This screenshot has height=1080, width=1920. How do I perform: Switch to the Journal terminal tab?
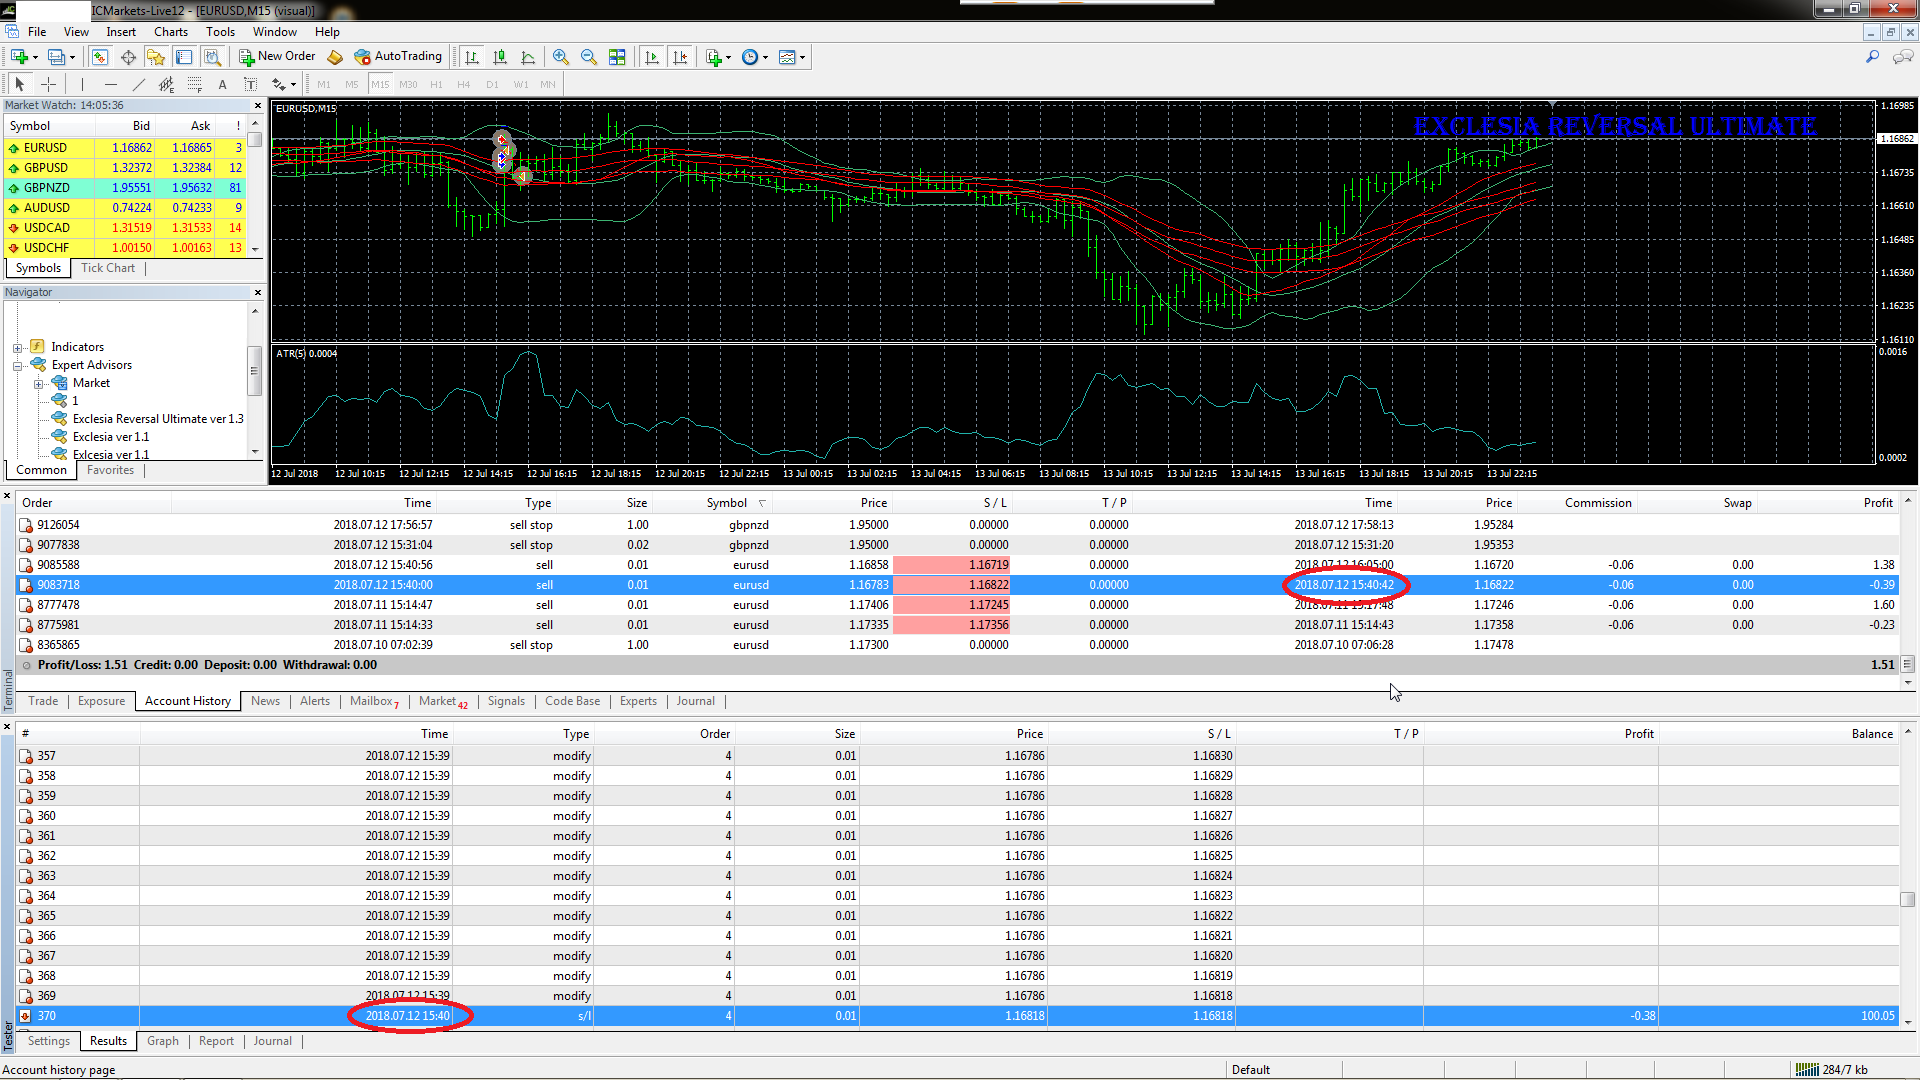click(x=695, y=701)
